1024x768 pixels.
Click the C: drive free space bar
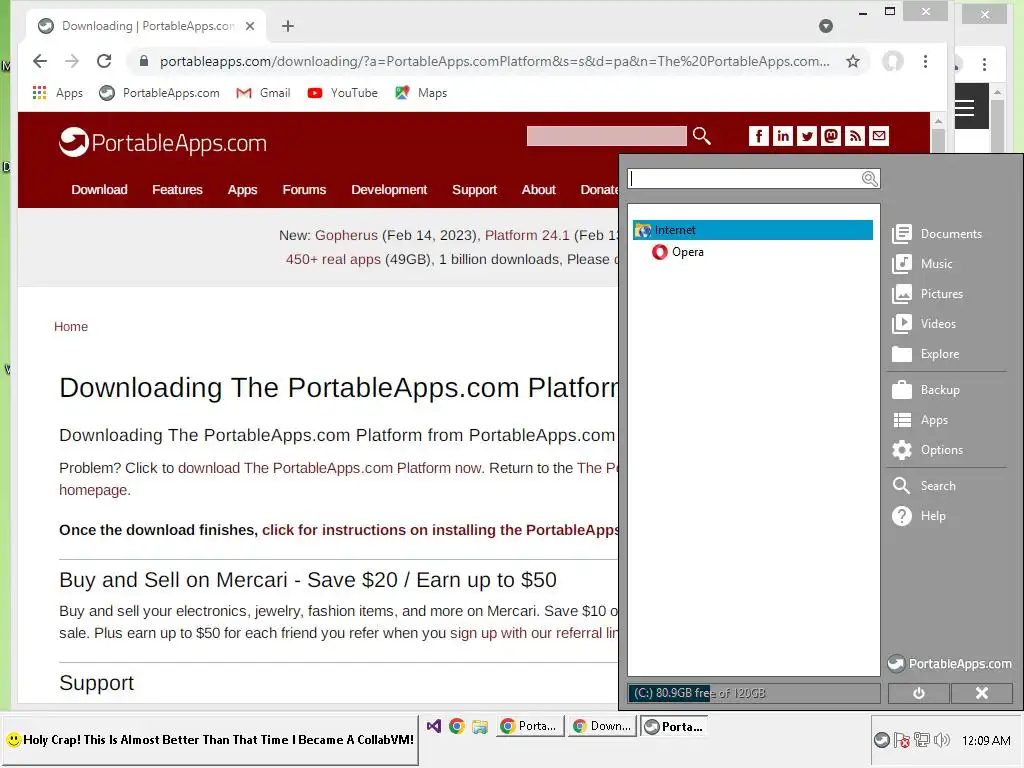[x=754, y=693]
